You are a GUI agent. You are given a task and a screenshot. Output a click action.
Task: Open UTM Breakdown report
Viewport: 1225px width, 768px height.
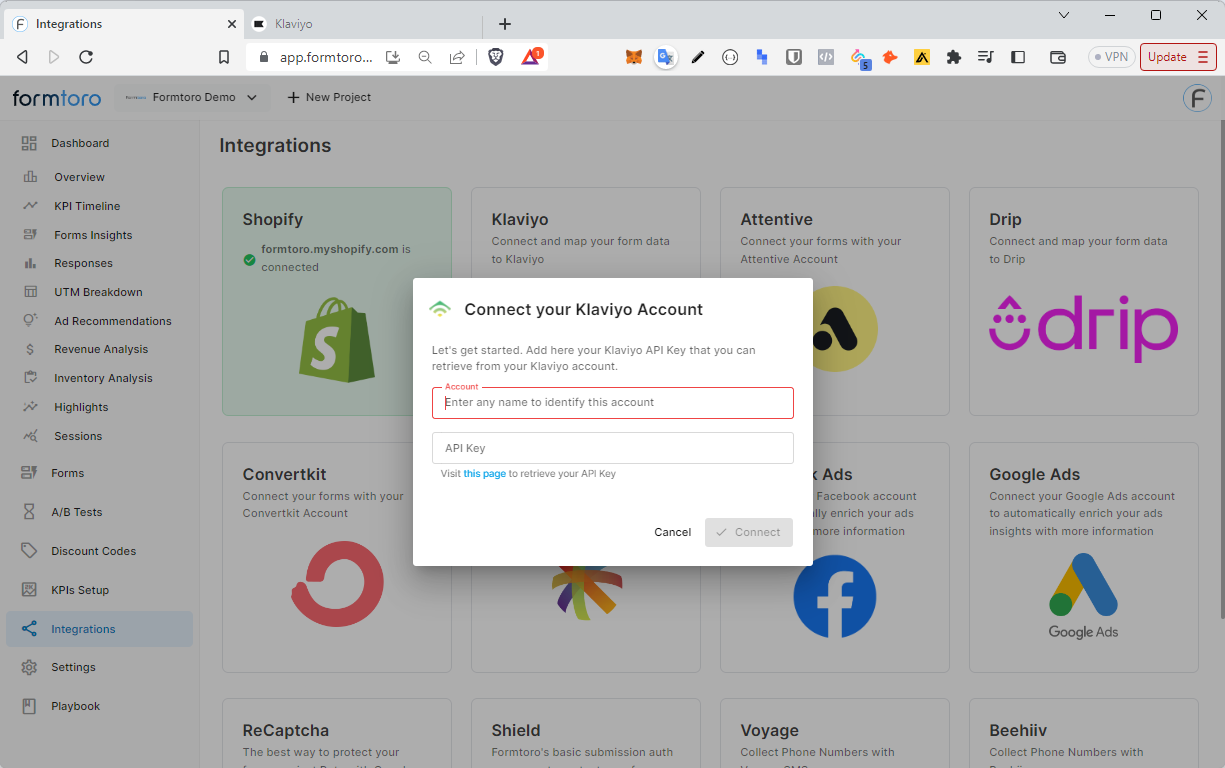[98, 292]
